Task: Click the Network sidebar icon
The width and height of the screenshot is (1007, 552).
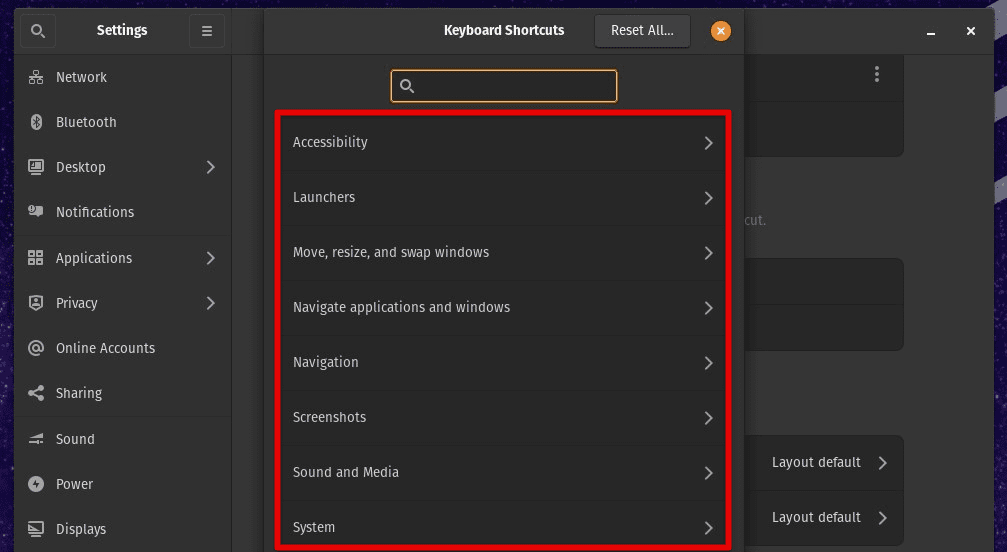Action: click(x=36, y=77)
